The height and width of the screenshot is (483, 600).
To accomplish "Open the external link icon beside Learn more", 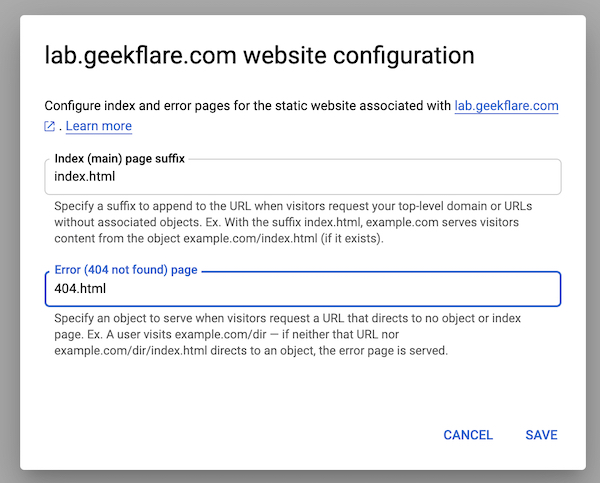I will pyautogui.click(x=50, y=126).
